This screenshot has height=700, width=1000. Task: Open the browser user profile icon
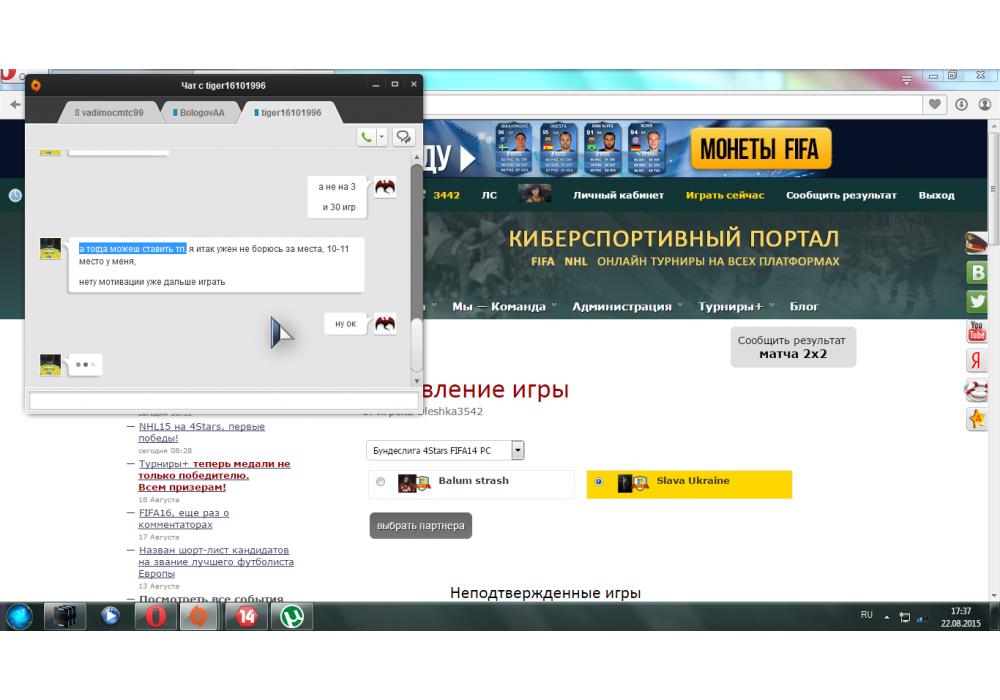tap(985, 104)
